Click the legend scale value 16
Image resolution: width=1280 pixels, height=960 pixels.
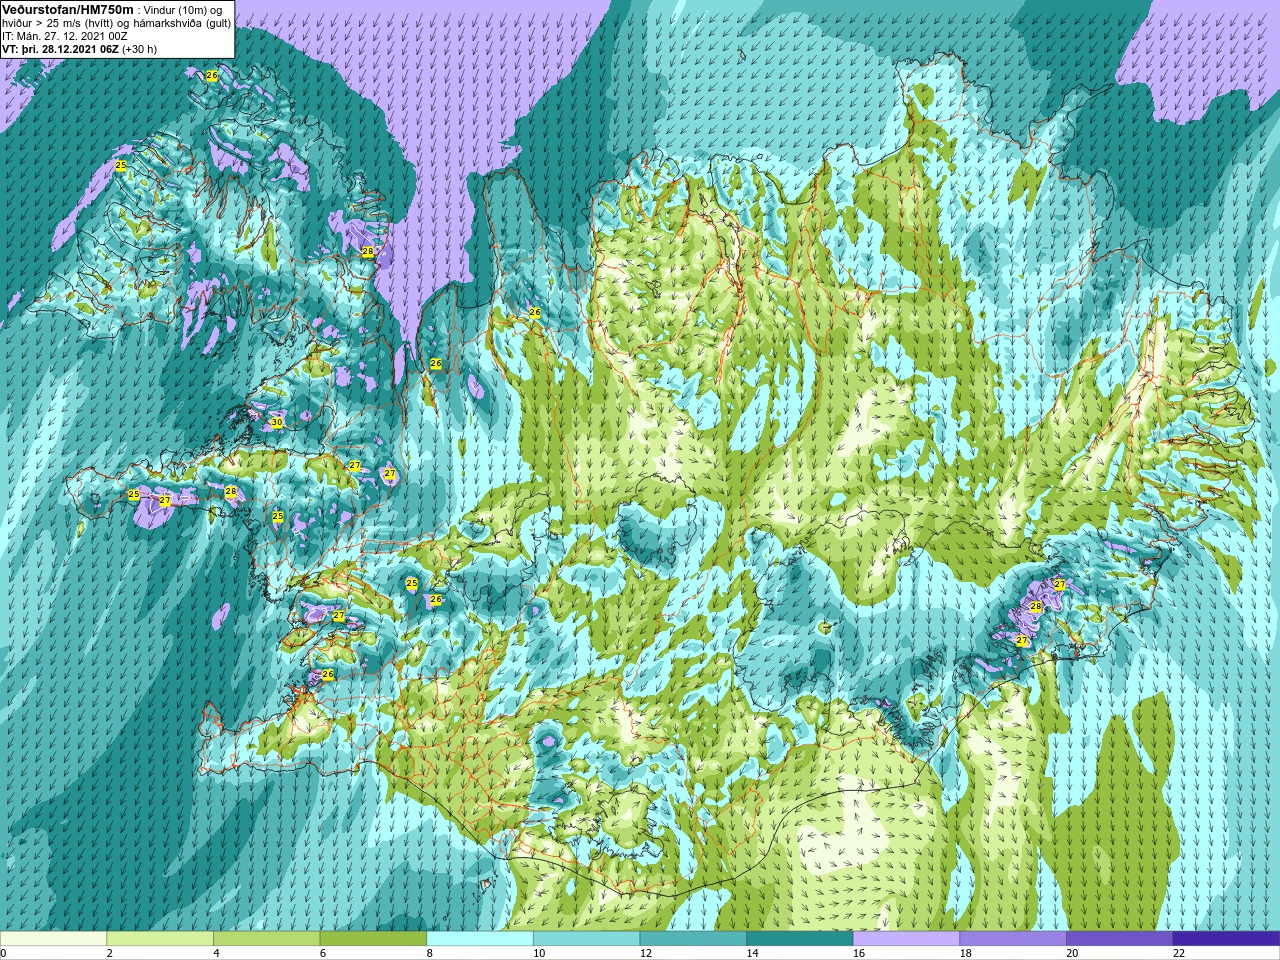click(859, 953)
